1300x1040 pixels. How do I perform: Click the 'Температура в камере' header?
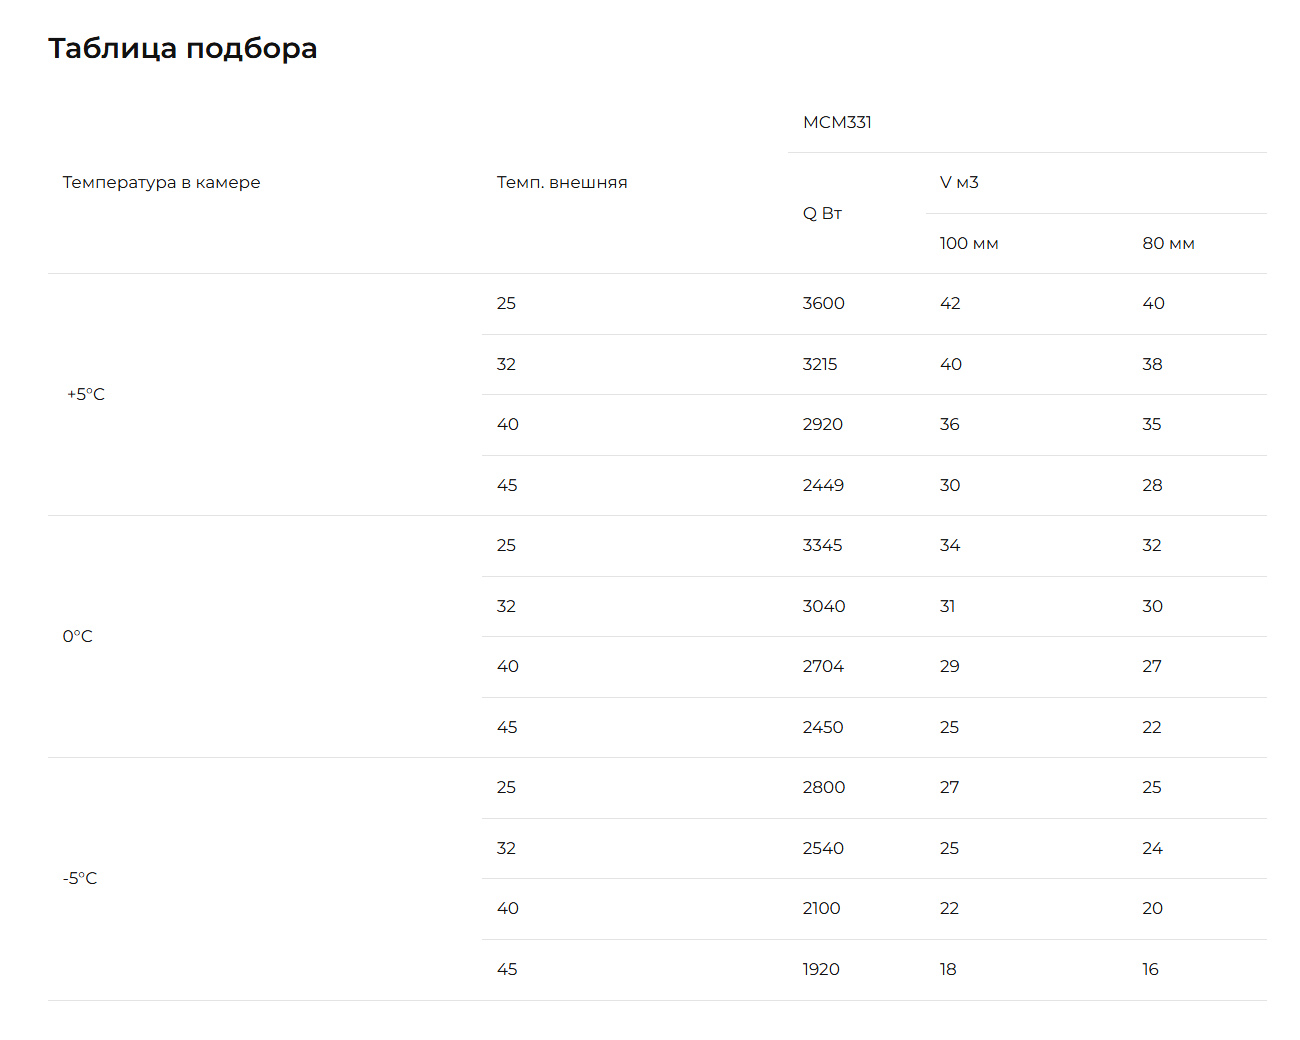click(161, 182)
